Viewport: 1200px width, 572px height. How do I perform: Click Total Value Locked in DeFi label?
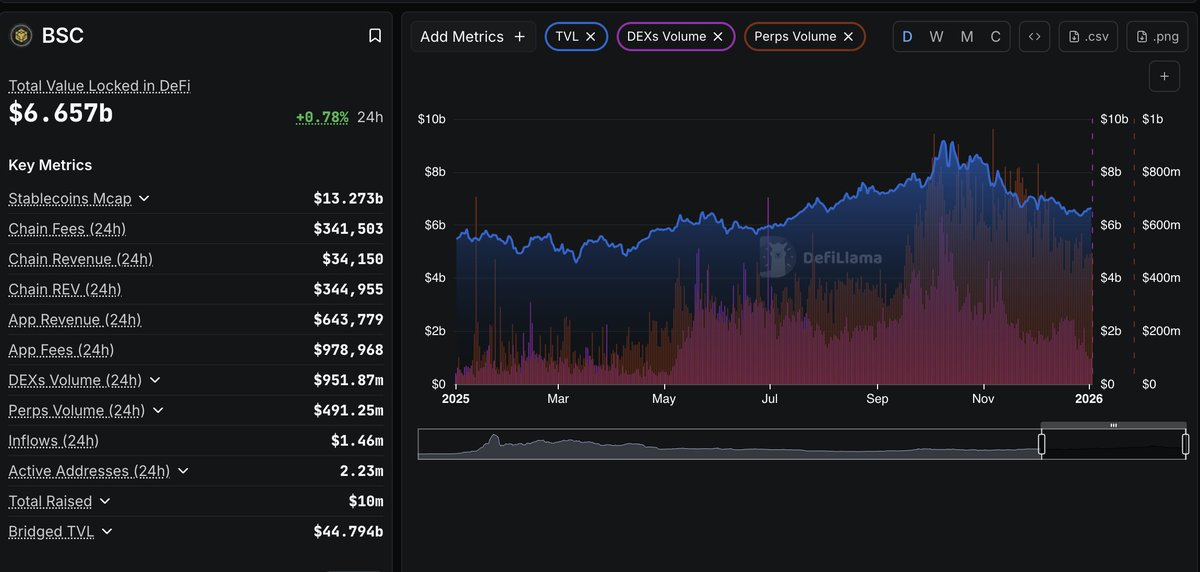pyautogui.click(x=99, y=86)
